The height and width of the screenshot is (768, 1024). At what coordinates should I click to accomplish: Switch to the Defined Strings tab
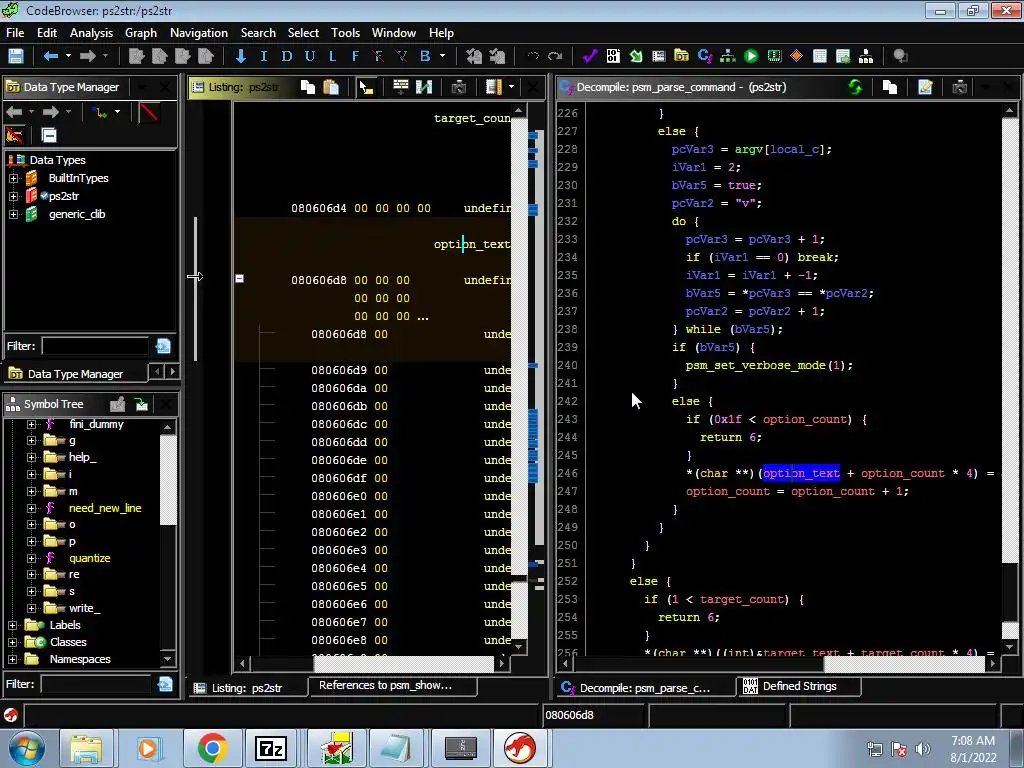tap(798, 686)
